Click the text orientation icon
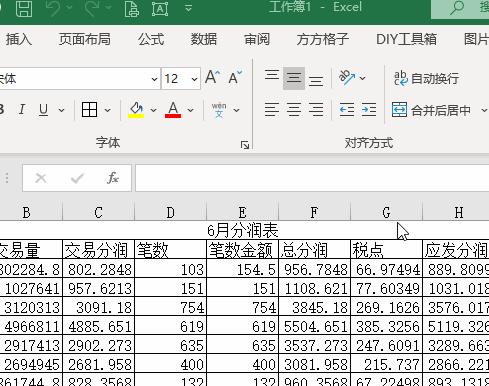Screen dimensions: 489x386 (347, 78)
